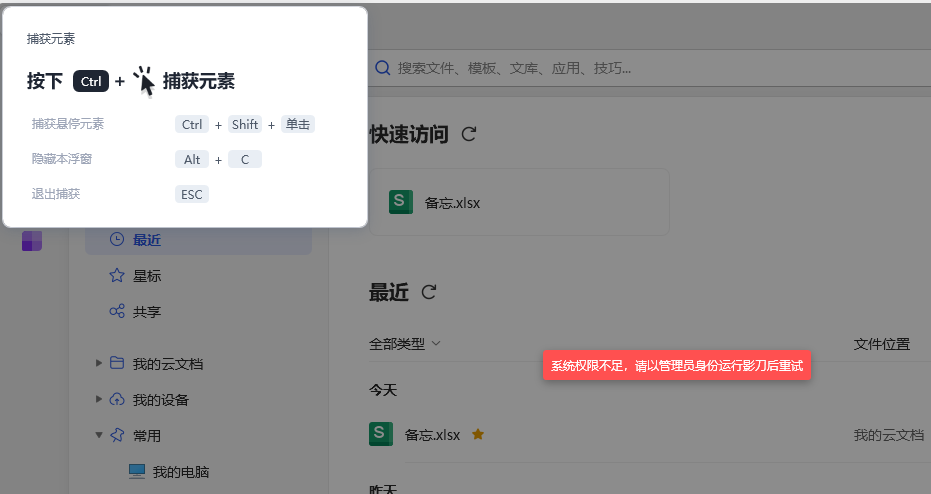The width and height of the screenshot is (931, 494).
Task: Select 最近 in the sidebar
Action: [198, 240]
